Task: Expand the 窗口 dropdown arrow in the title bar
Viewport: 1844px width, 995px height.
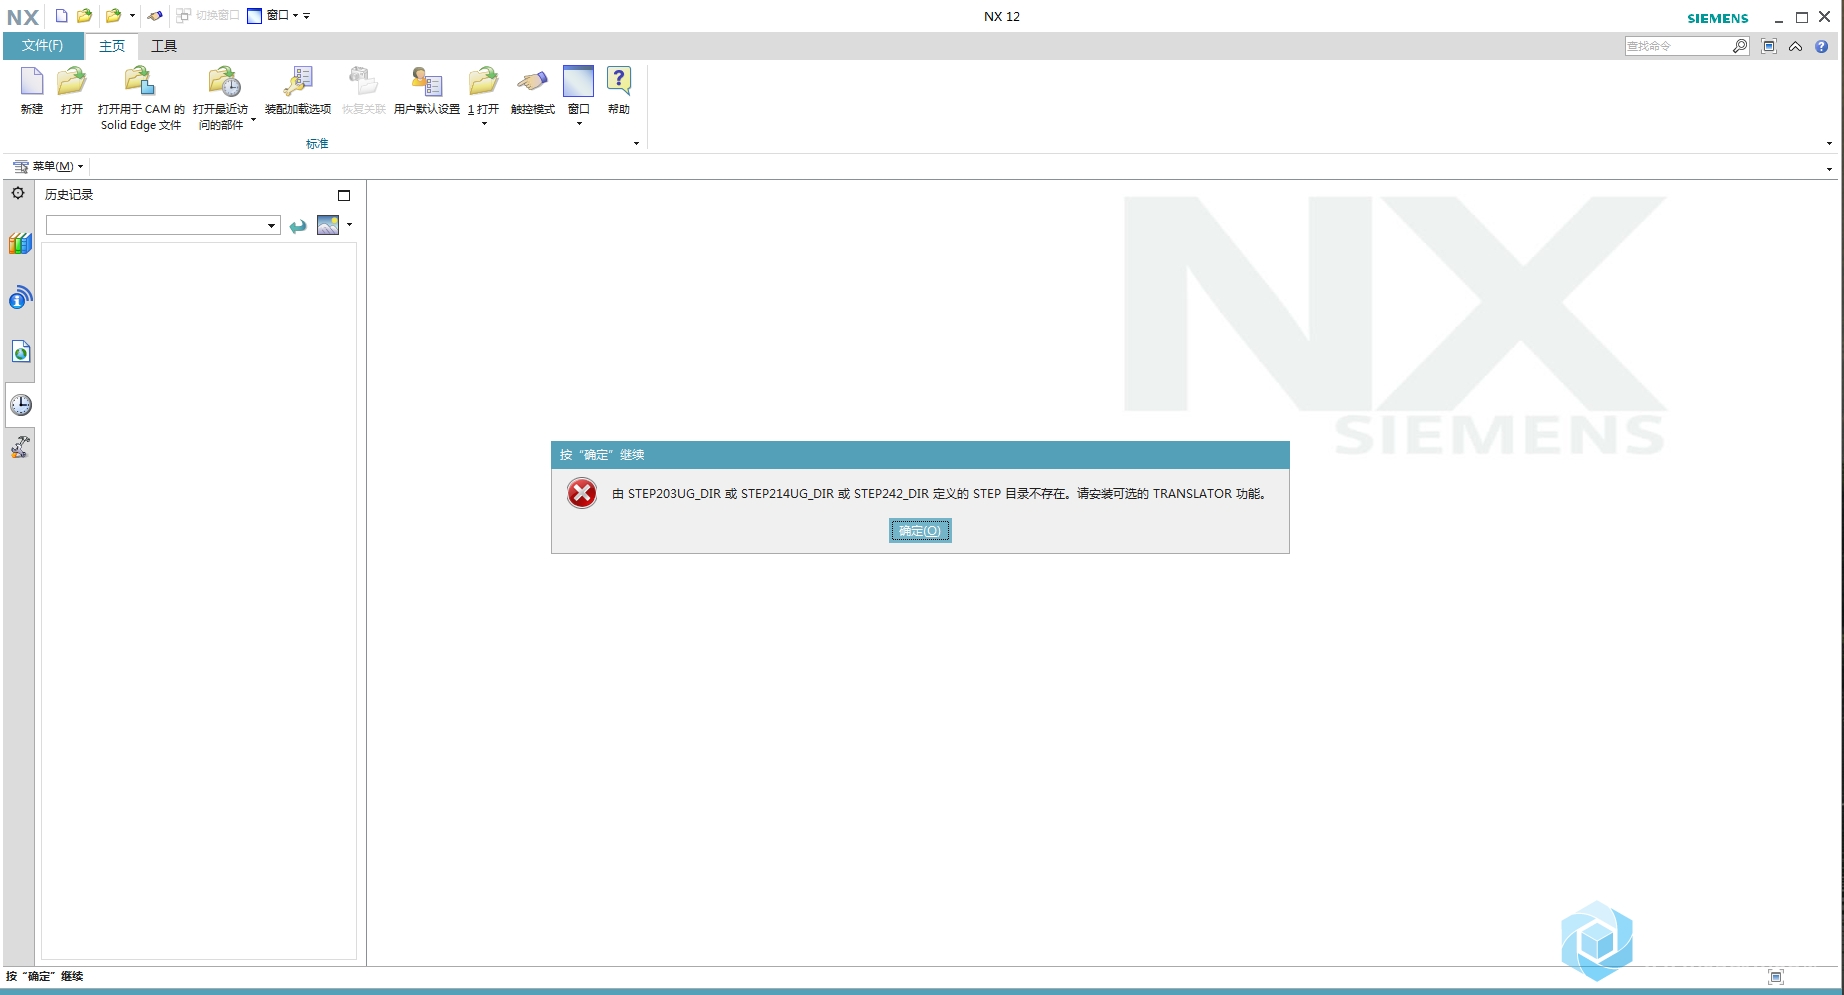Action: point(295,16)
